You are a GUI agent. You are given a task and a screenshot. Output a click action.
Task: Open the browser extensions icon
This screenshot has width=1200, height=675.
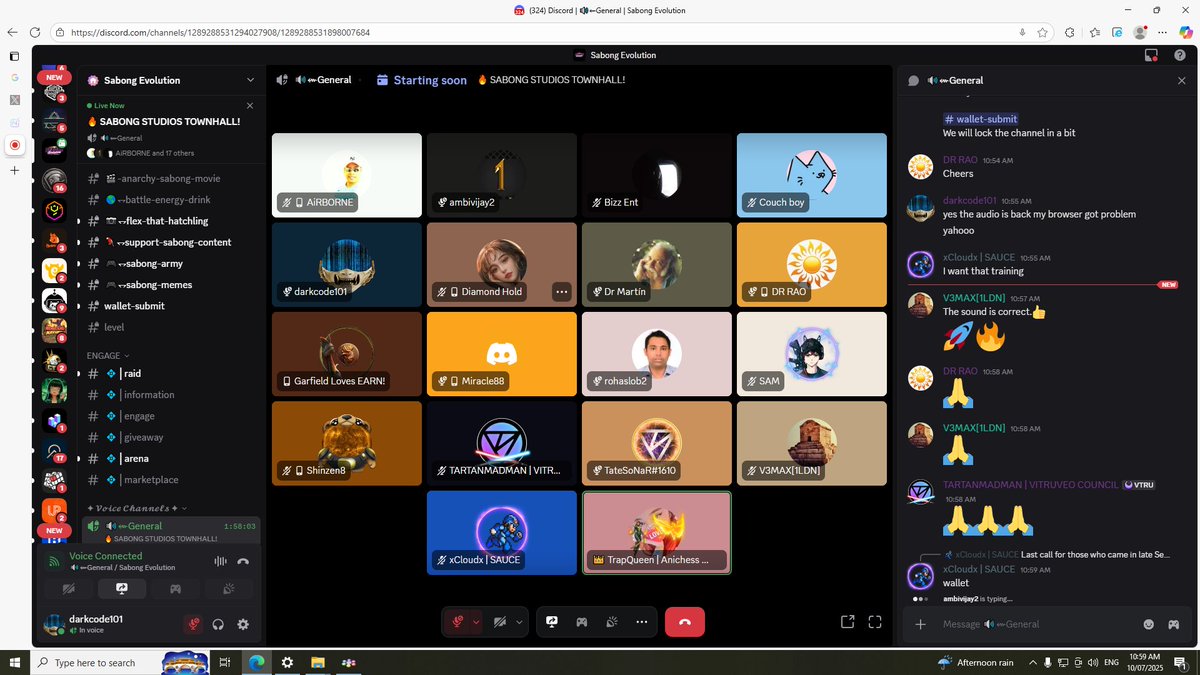(x=1069, y=32)
